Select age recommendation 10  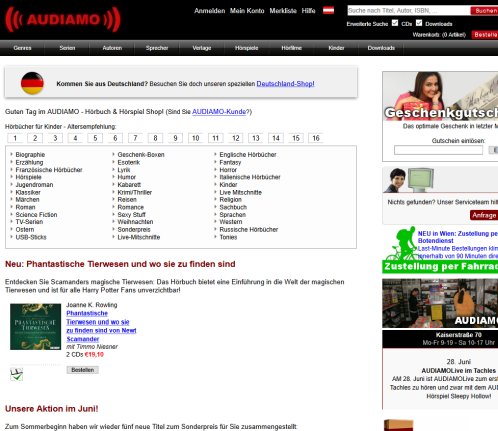click(x=196, y=138)
